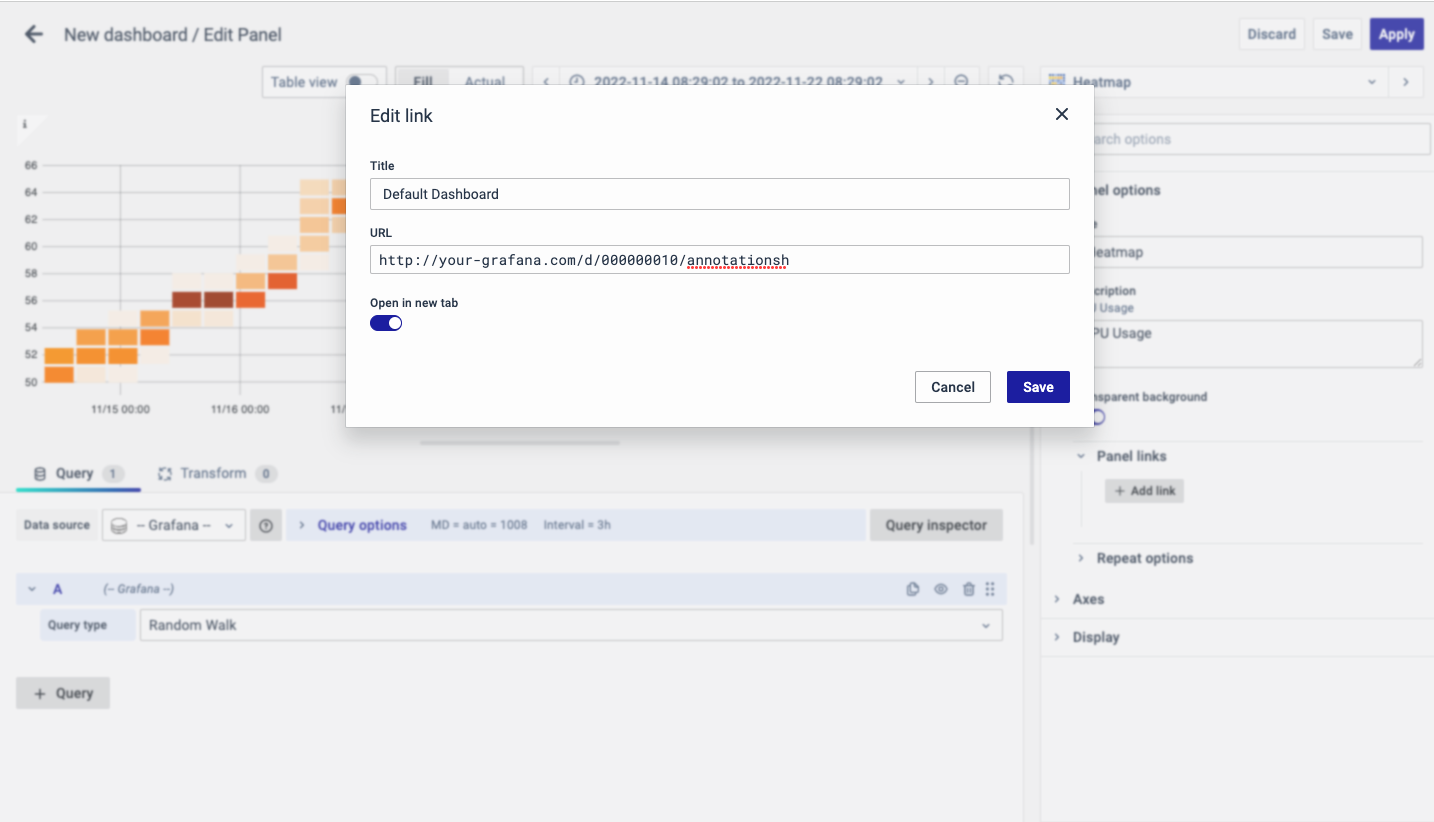Image resolution: width=1434 pixels, height=822 pixels.
Task: Toggle the Table view switch
Action: pos(362,82)
